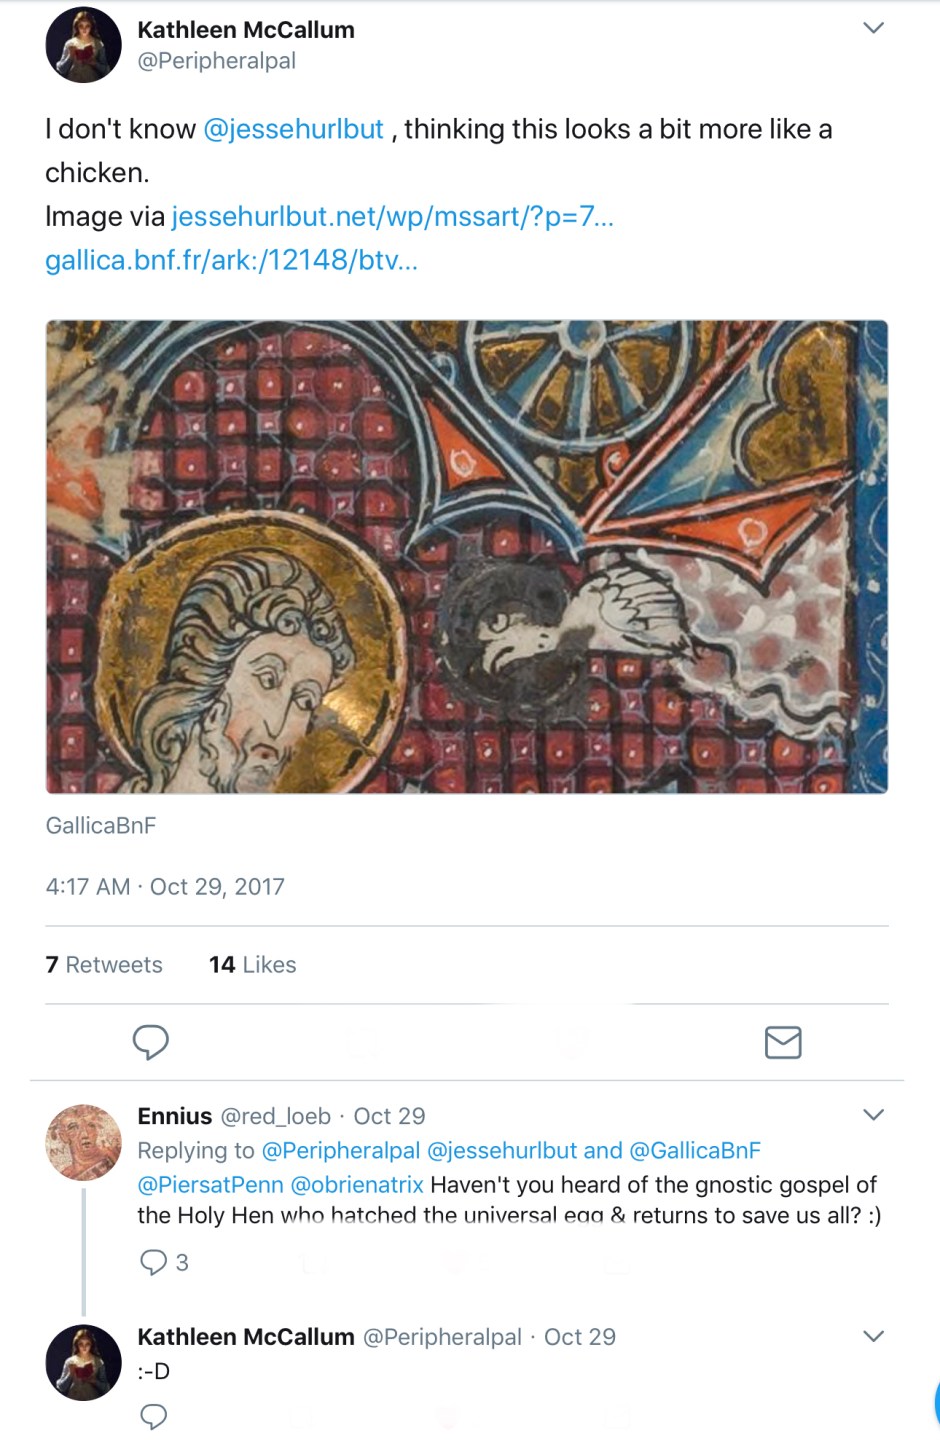Enlarge the medieval manuscript image
The width and height of the screenshot is (940, 1452).
coord(467,556)
